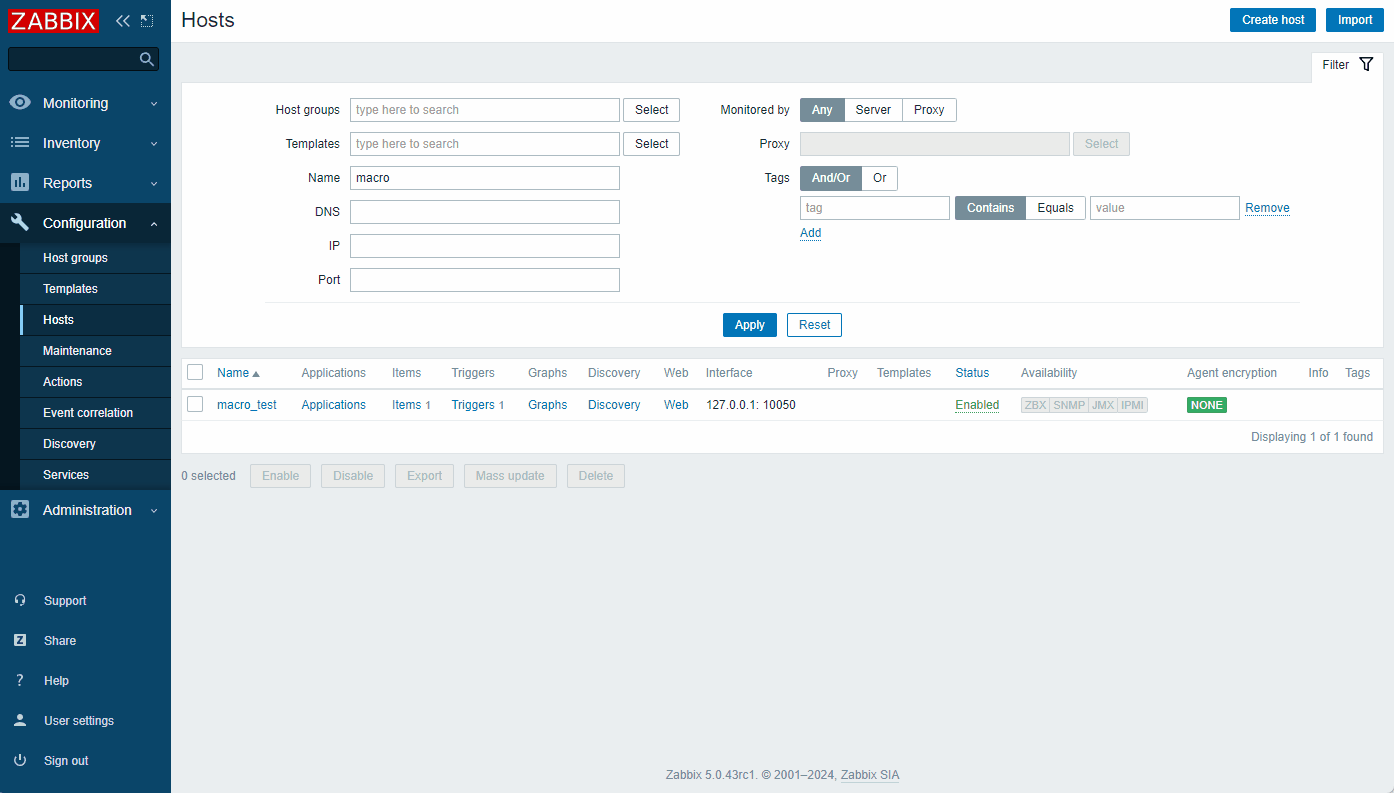Image resolution: width=1394 pixels, height=793 pixels.
Task: Select Proxy for Monitored by
Action: tap(929, 110)
